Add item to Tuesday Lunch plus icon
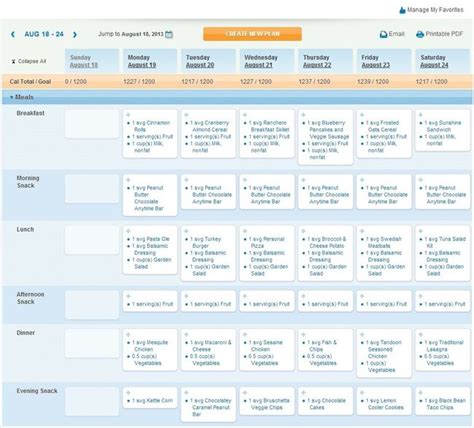 pos(186,231)
